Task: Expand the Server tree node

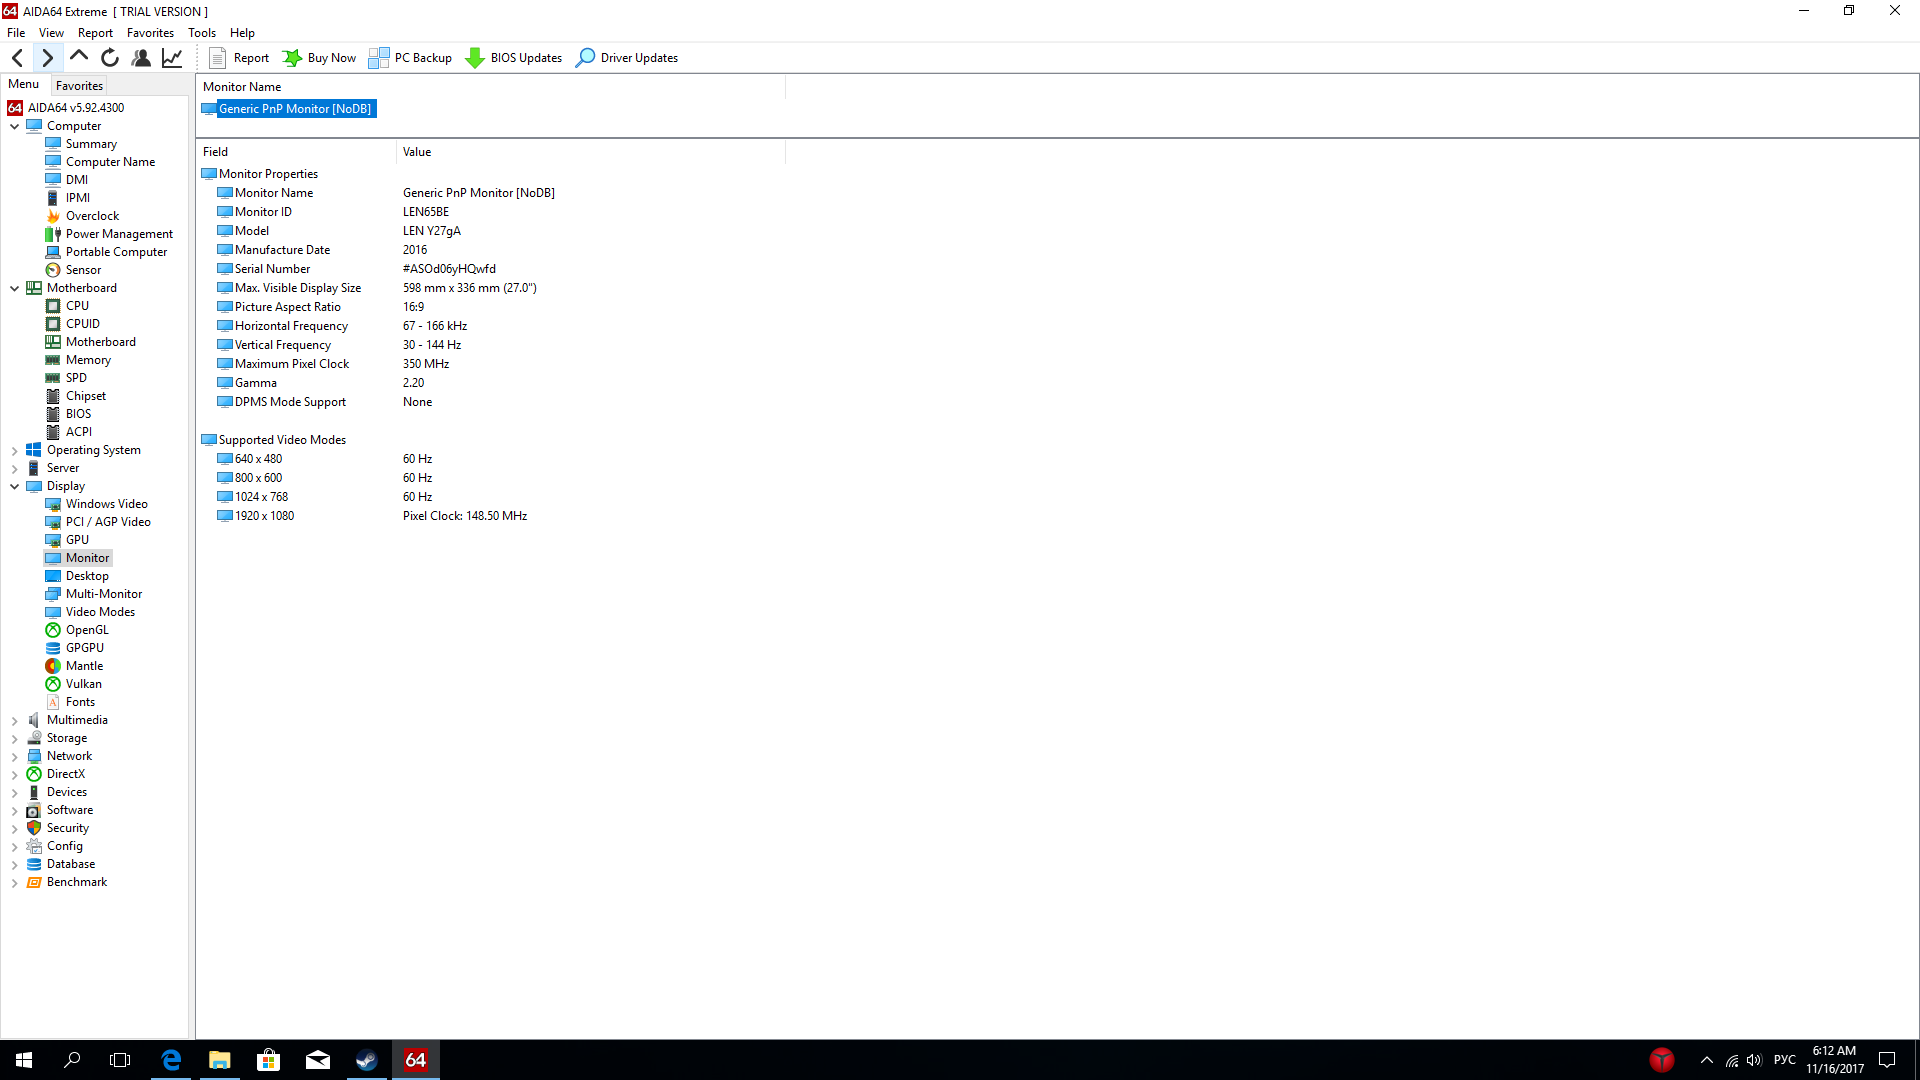Action: tap(15, 469)
